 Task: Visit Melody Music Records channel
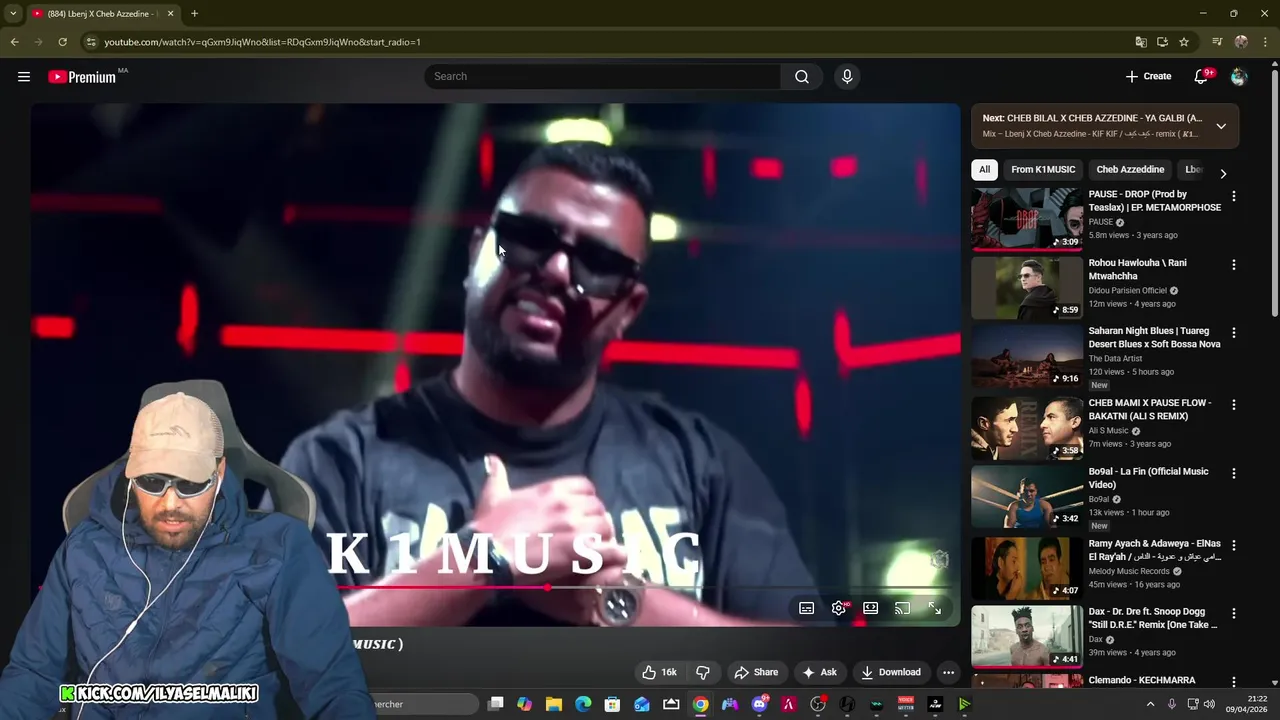tap(1129, 571)
